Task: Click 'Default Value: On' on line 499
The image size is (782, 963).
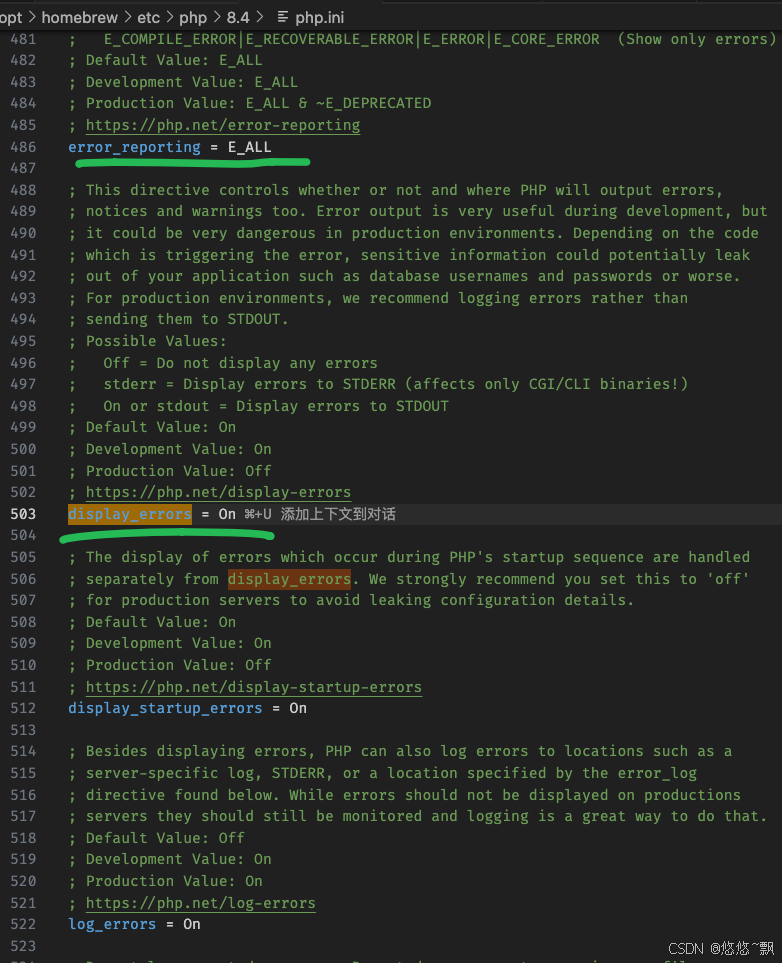Action: click(161, 427)
